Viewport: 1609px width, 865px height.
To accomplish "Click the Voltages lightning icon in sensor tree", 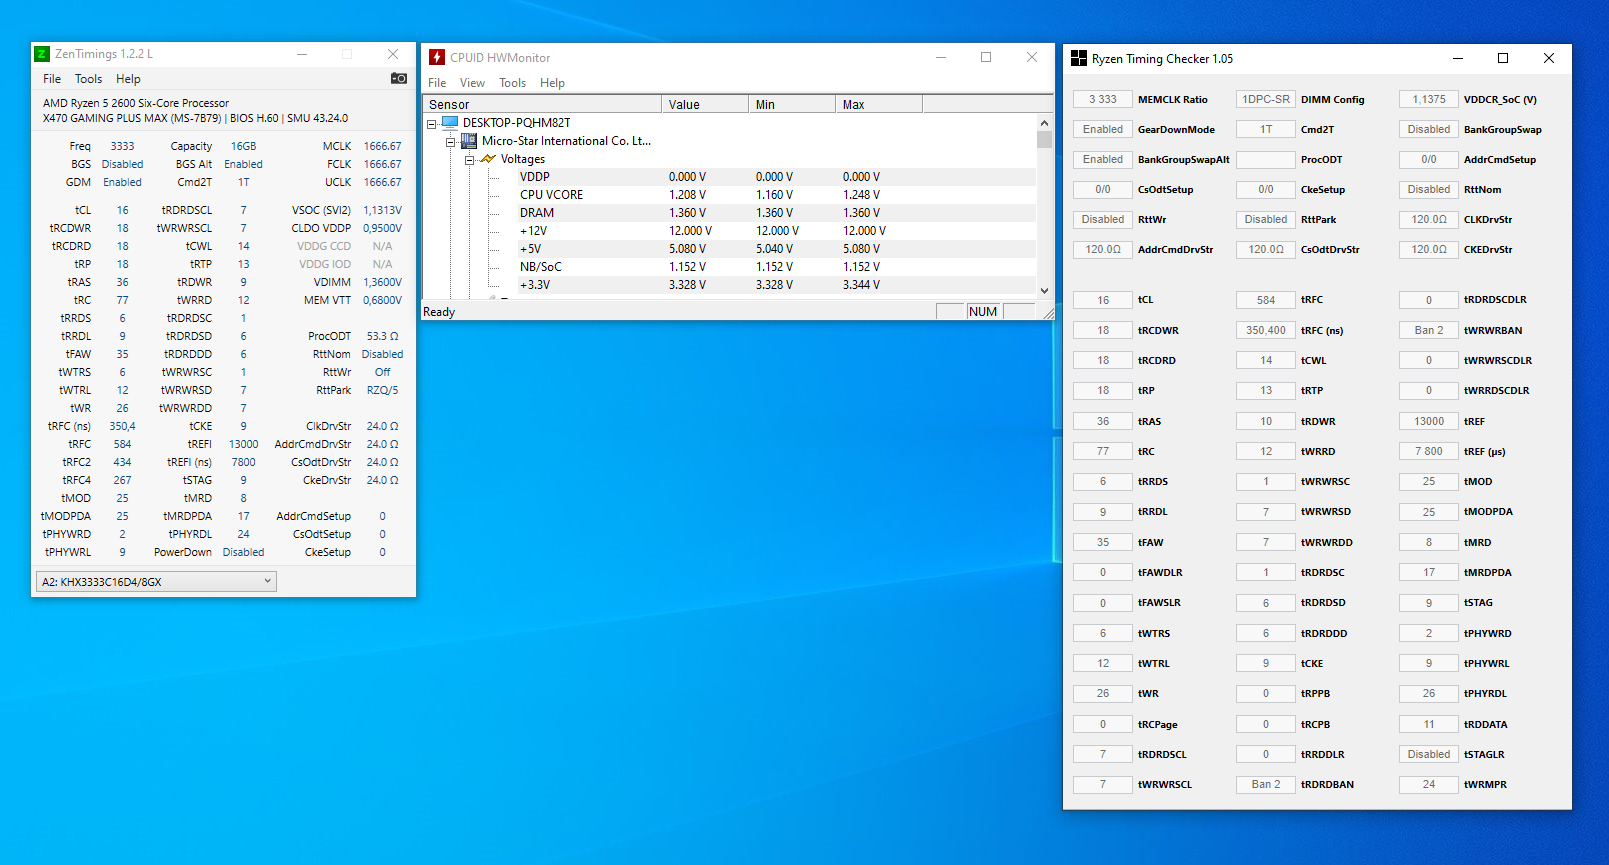I will tap(488, 159).
